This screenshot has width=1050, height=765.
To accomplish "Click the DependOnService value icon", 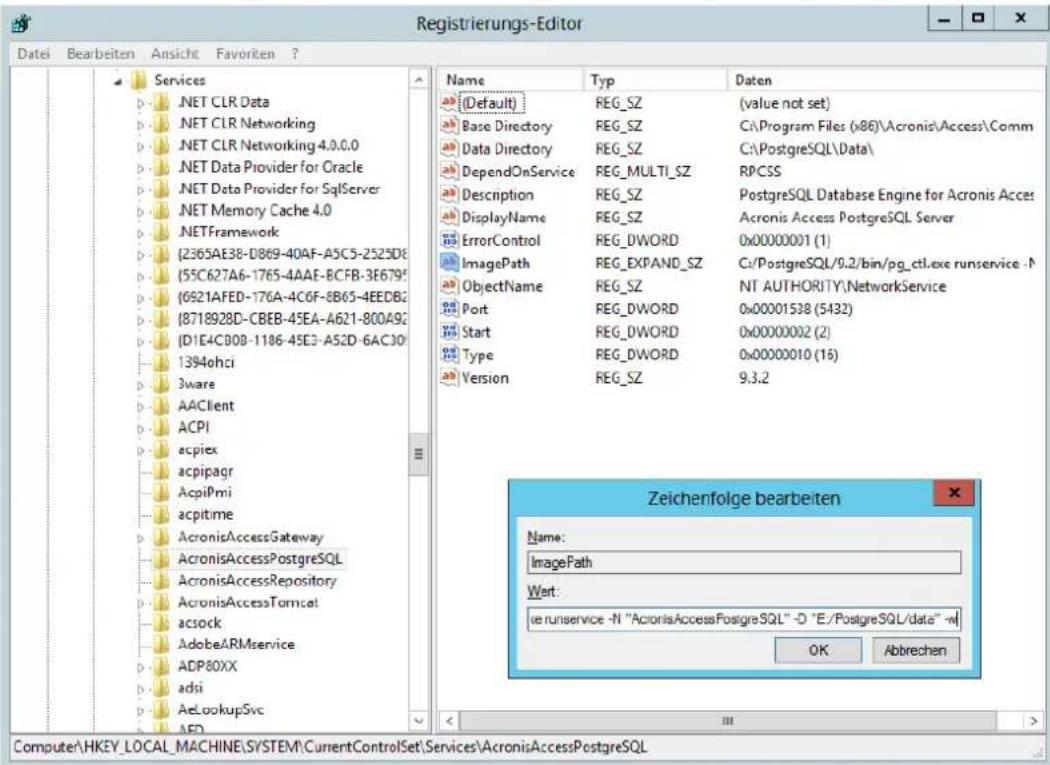I will tap(449, 171).
